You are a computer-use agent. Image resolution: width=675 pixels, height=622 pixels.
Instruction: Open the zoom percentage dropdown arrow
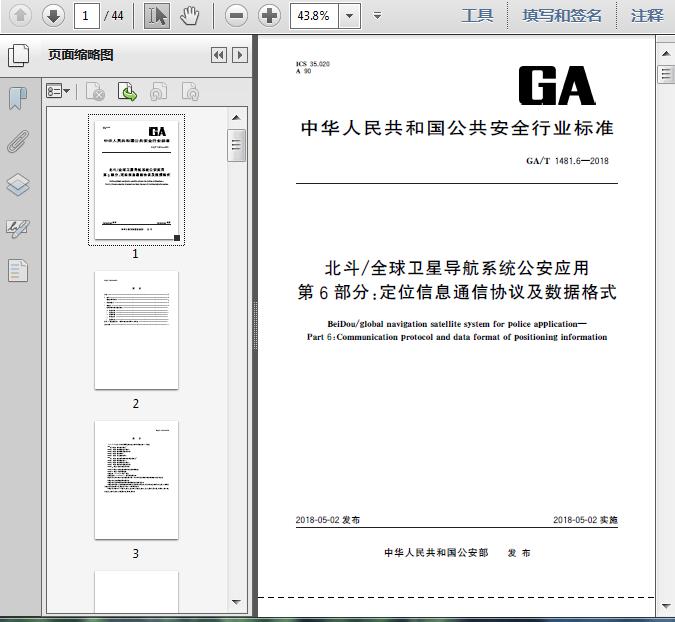coord(350,16)
